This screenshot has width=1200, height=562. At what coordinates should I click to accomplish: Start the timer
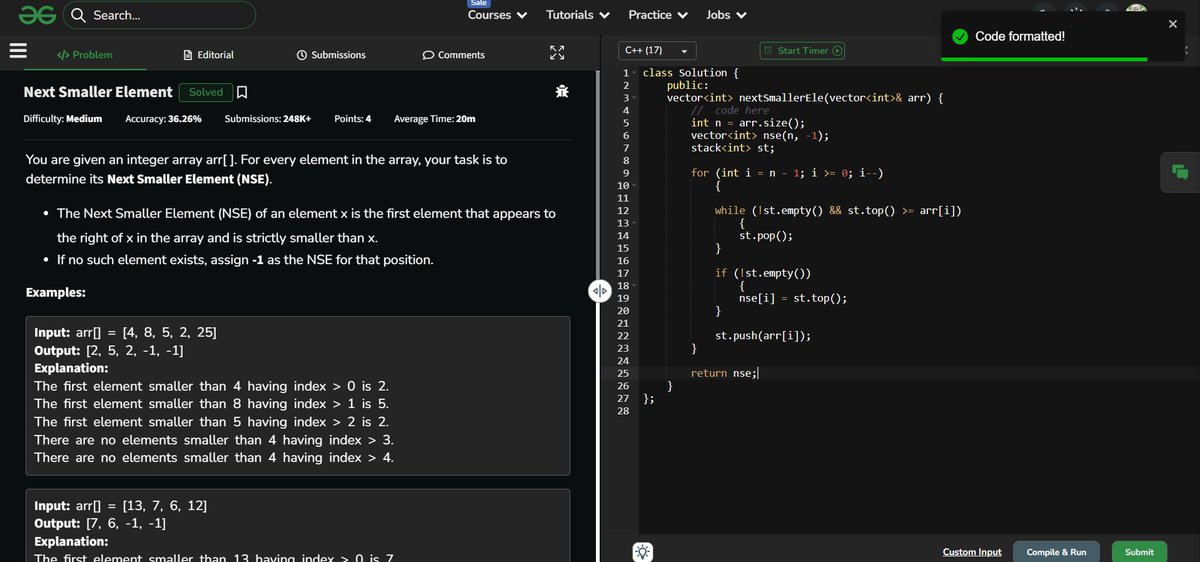[802, 50]
